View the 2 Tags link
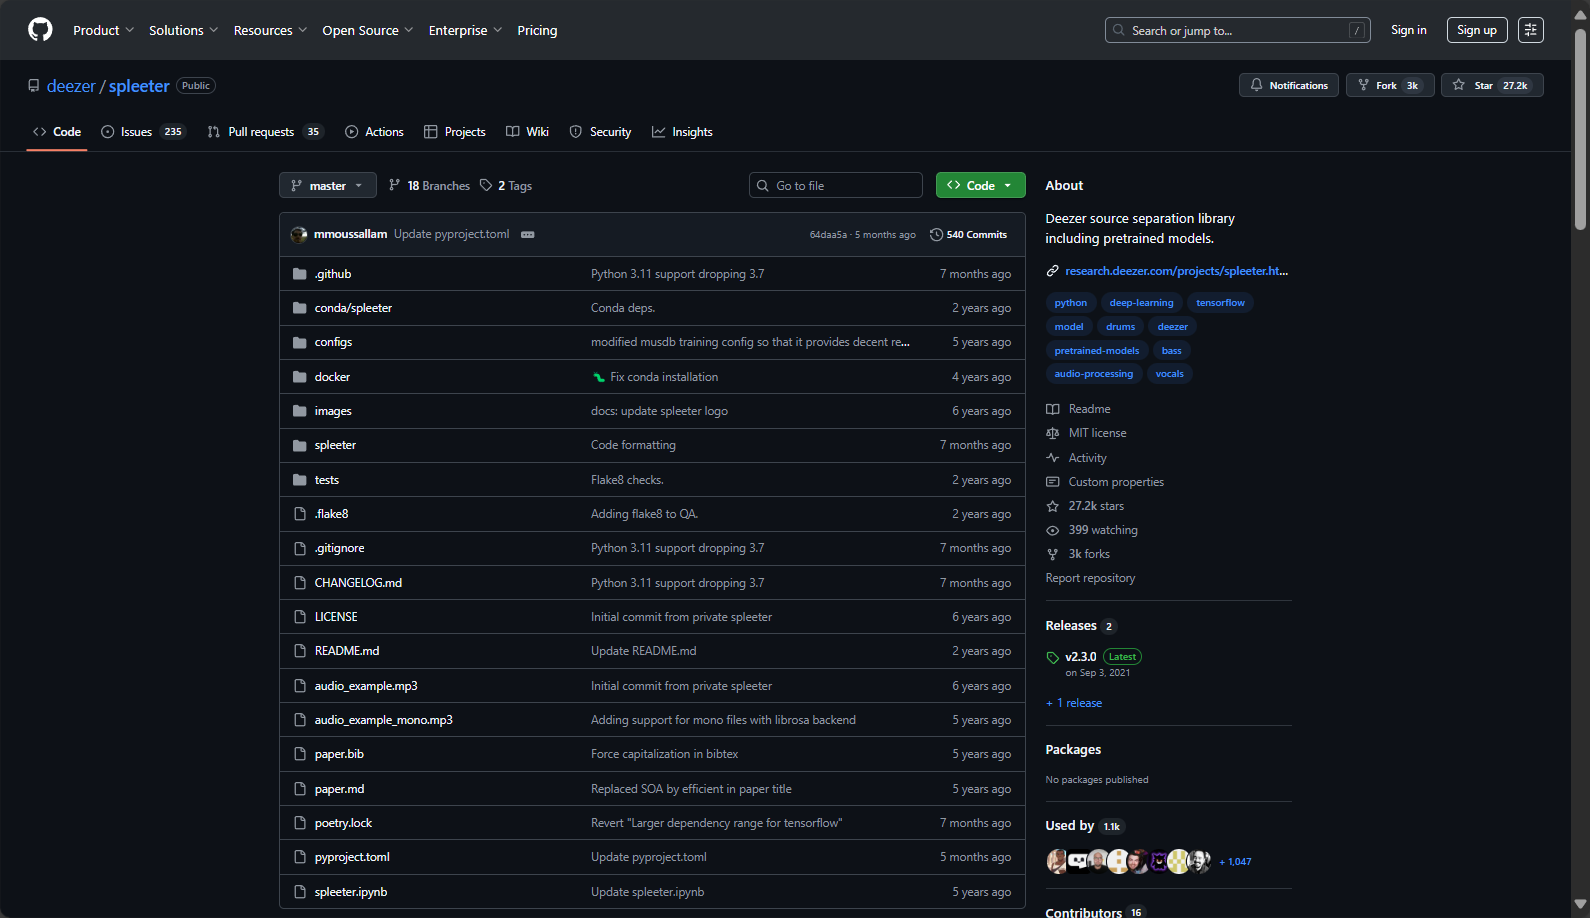The width and height of the screenshot is (1590, 918). [x=506, y=185]
